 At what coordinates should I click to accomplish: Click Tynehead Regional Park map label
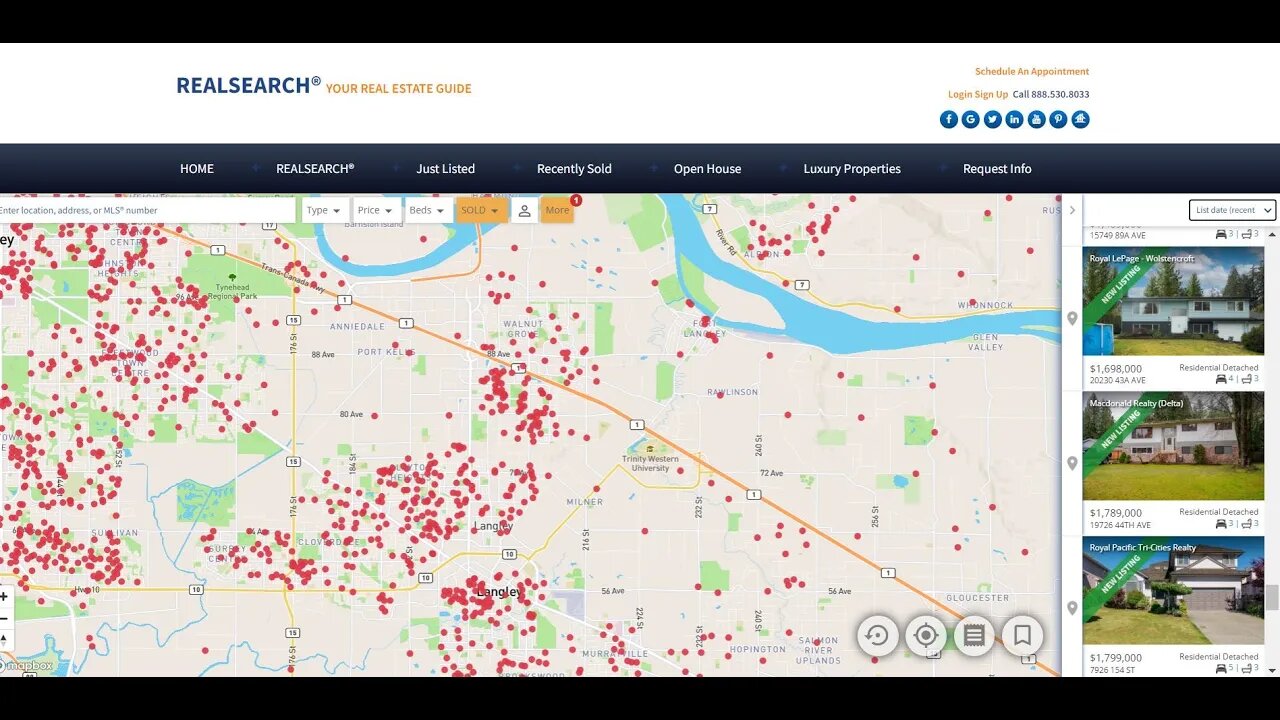coord(232,292)
